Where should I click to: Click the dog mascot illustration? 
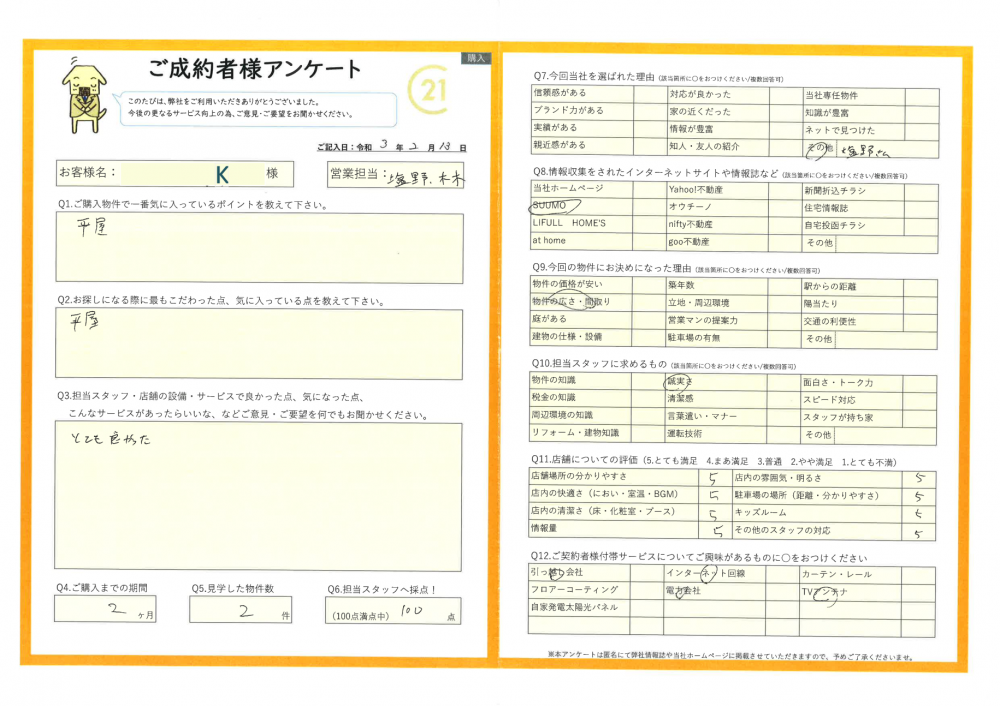coord(86,92)
